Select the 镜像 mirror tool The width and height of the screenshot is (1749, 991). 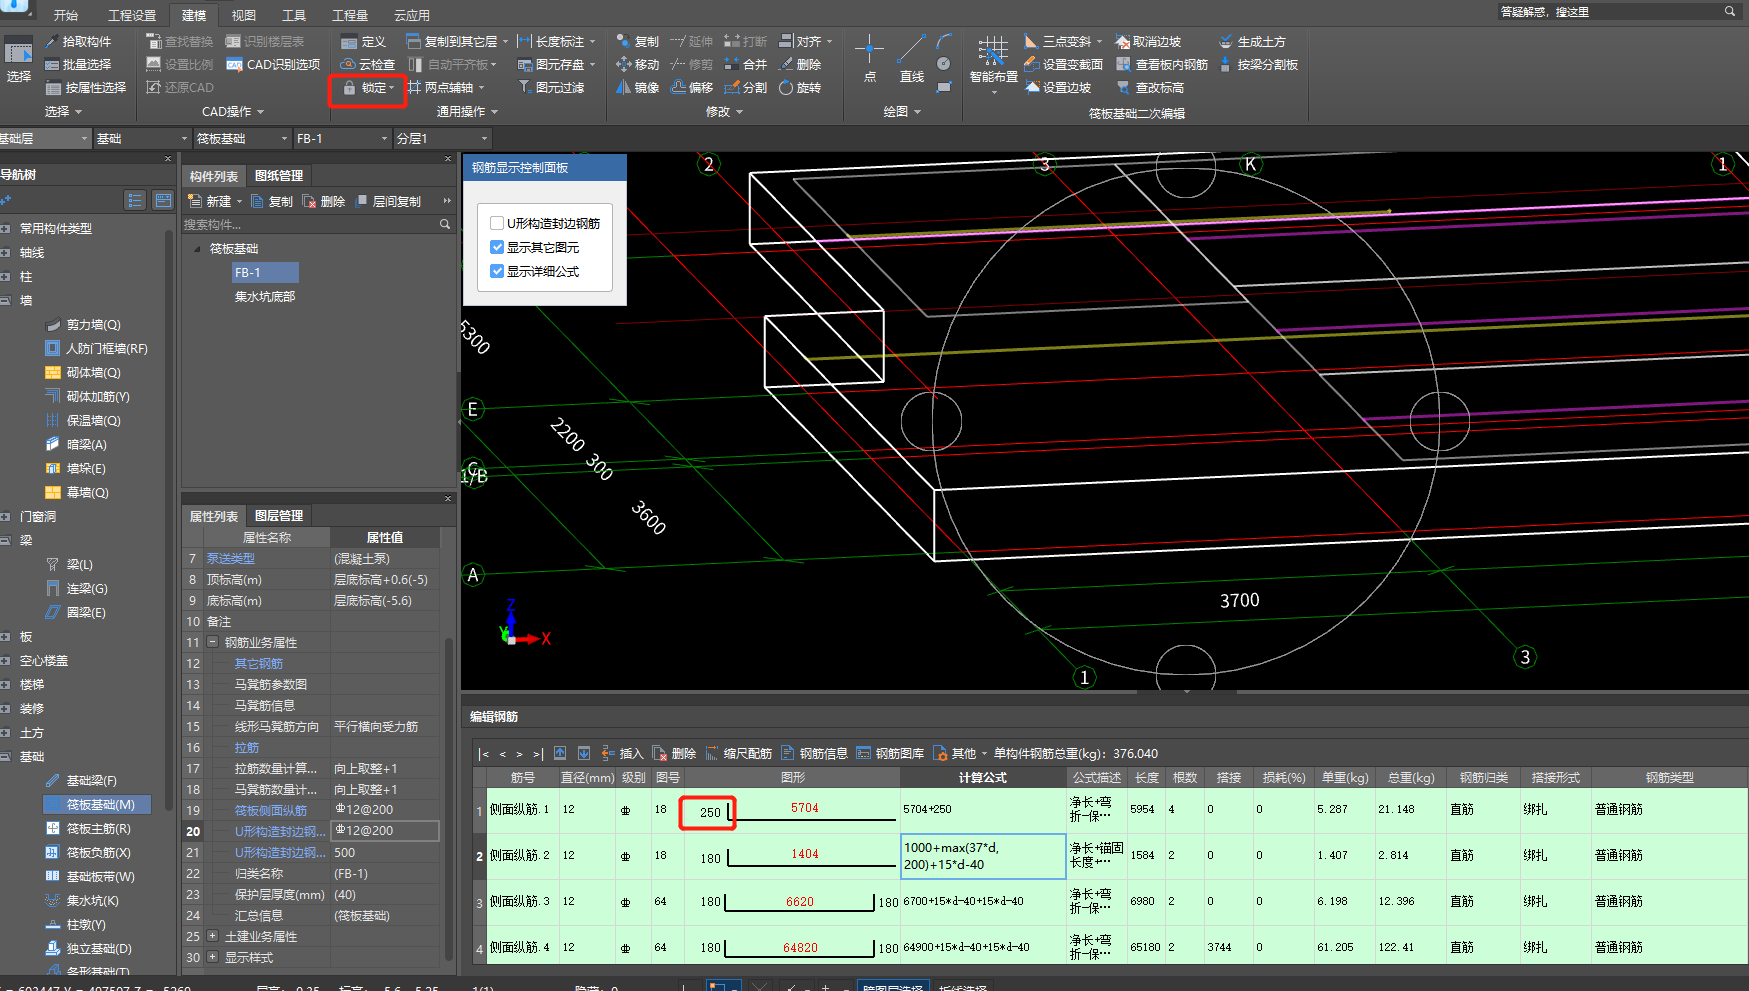tap(637, 88)
